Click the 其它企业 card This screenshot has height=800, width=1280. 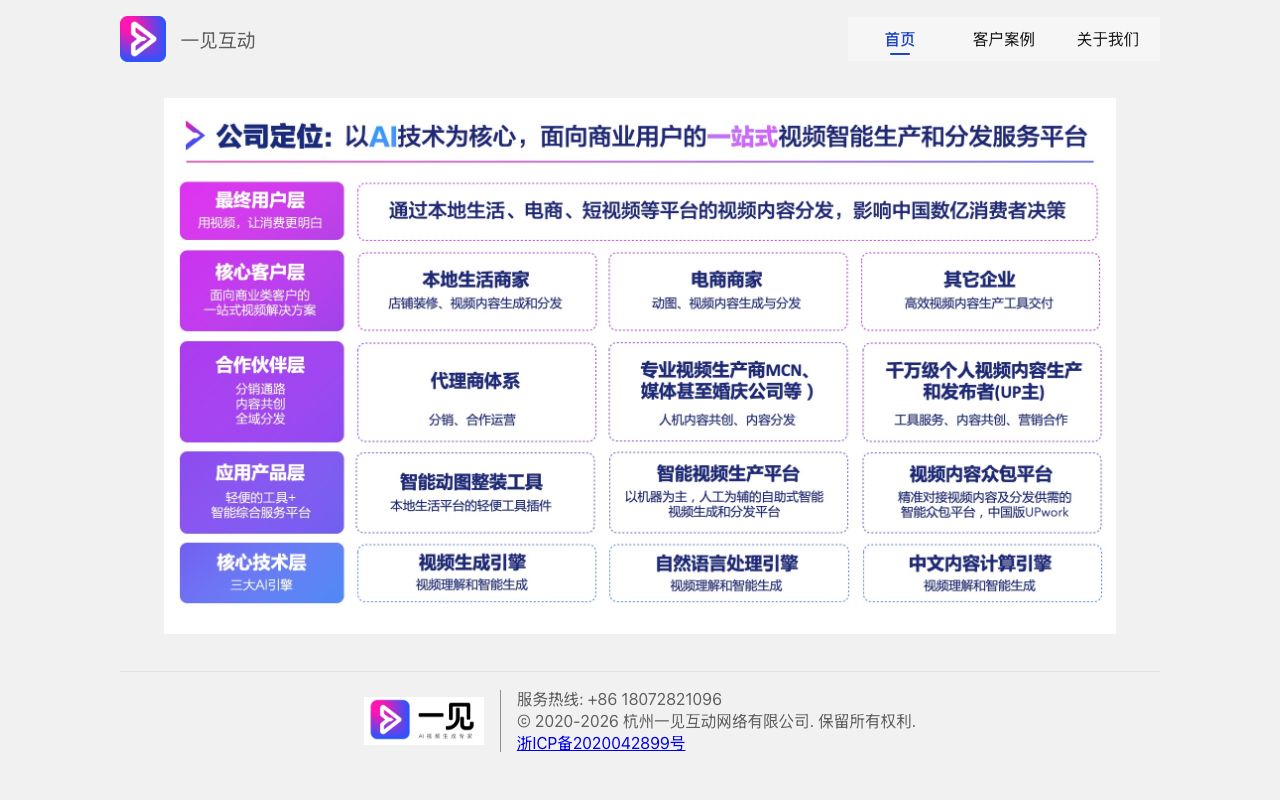980,290
